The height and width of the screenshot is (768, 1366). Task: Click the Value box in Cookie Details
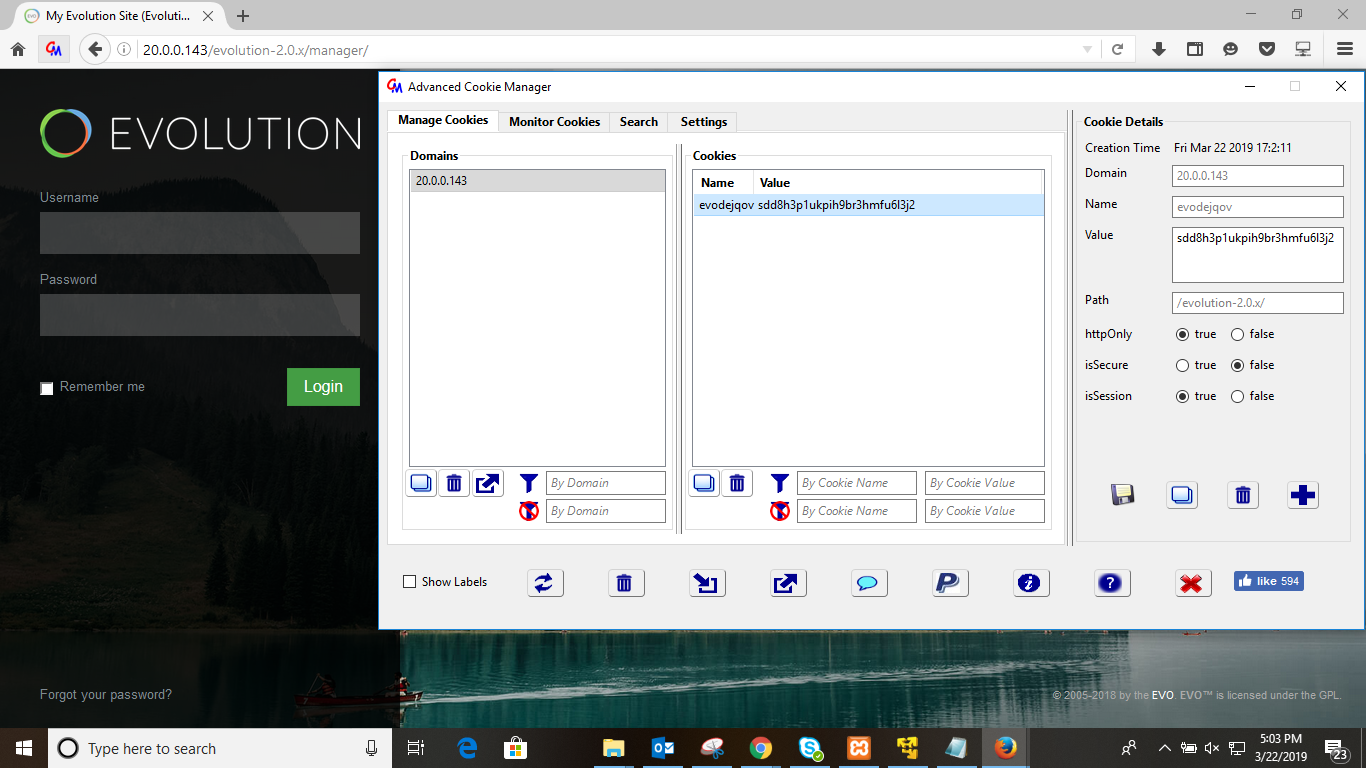(x=1257, y=255)
